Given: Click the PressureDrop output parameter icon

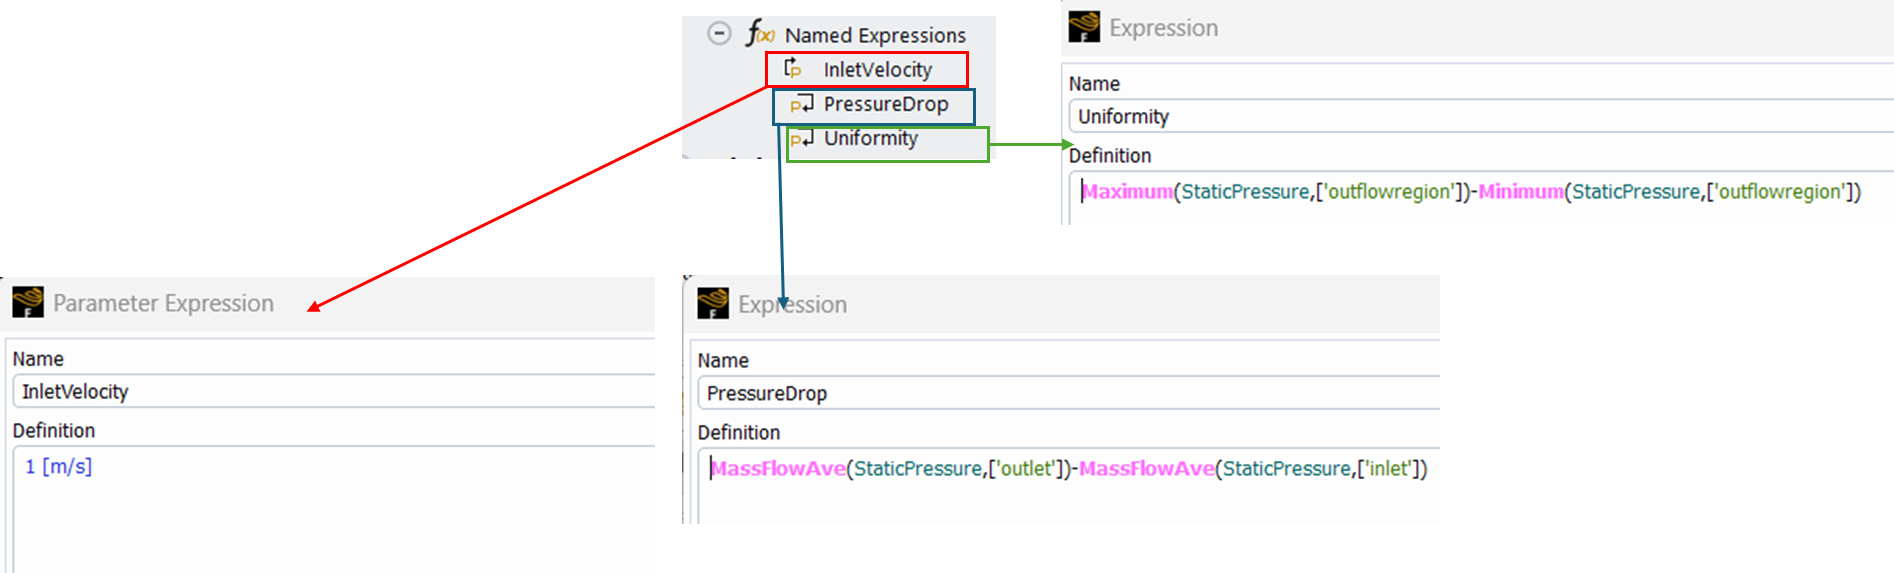Looking at the screenshot, I should [x=802, y=104].
